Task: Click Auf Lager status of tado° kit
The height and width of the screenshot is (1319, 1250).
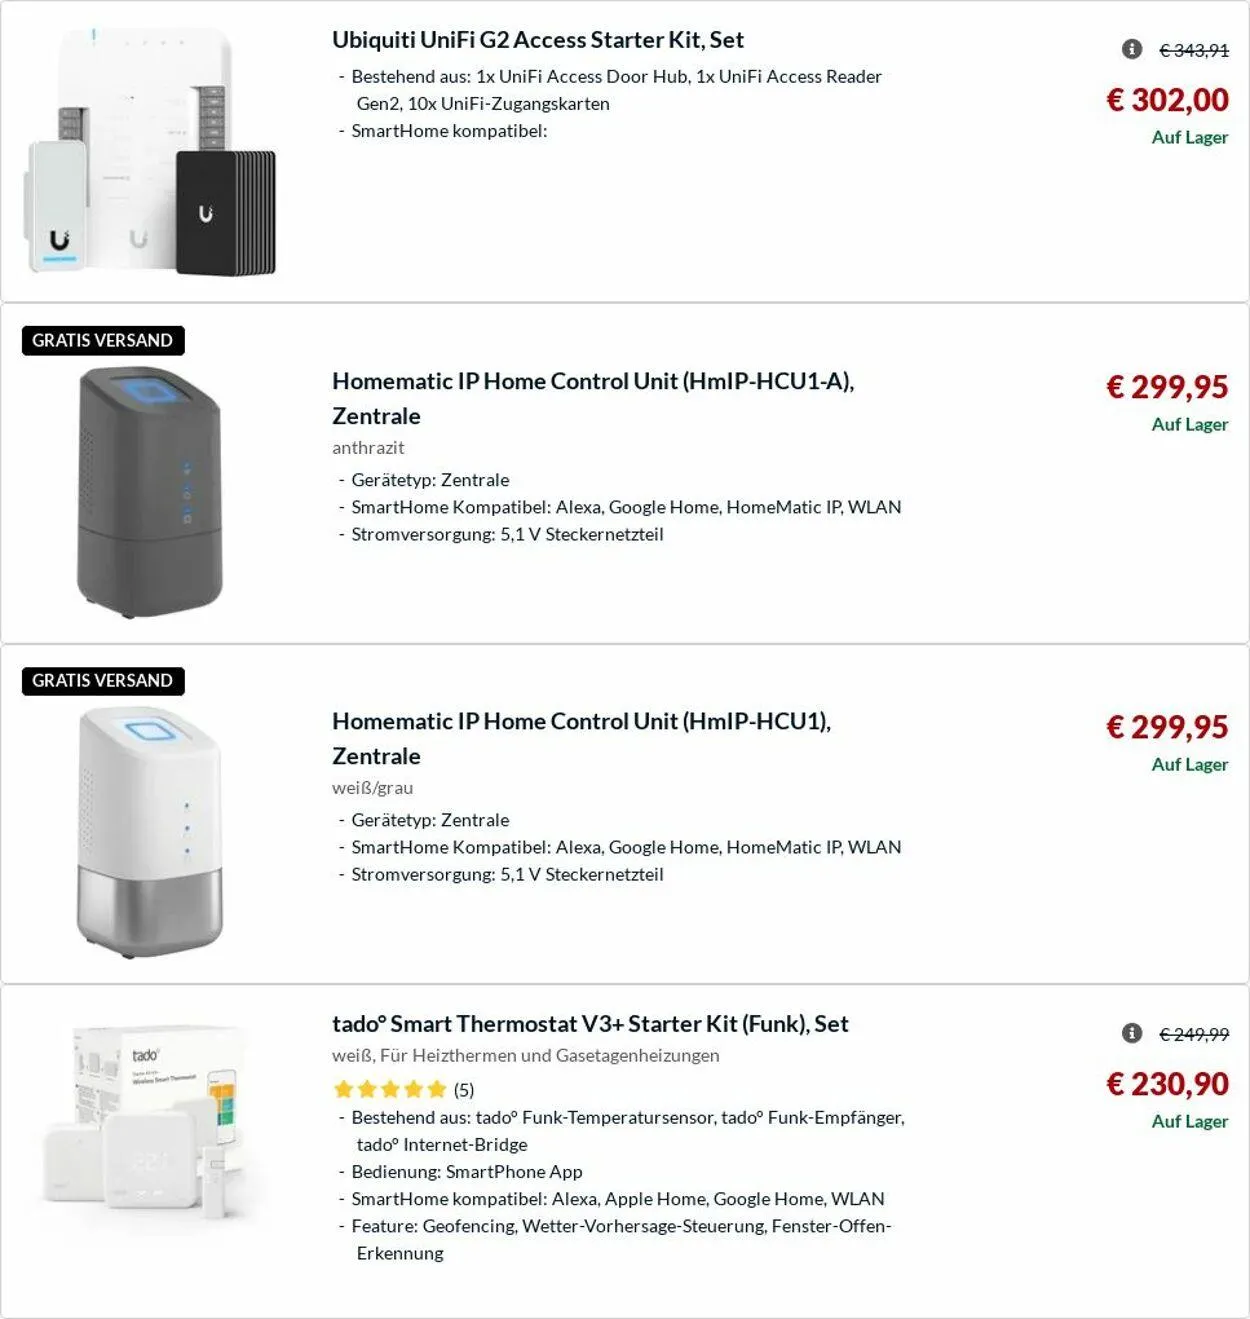Action: pyautogui.click(x=1189, y=1121)
